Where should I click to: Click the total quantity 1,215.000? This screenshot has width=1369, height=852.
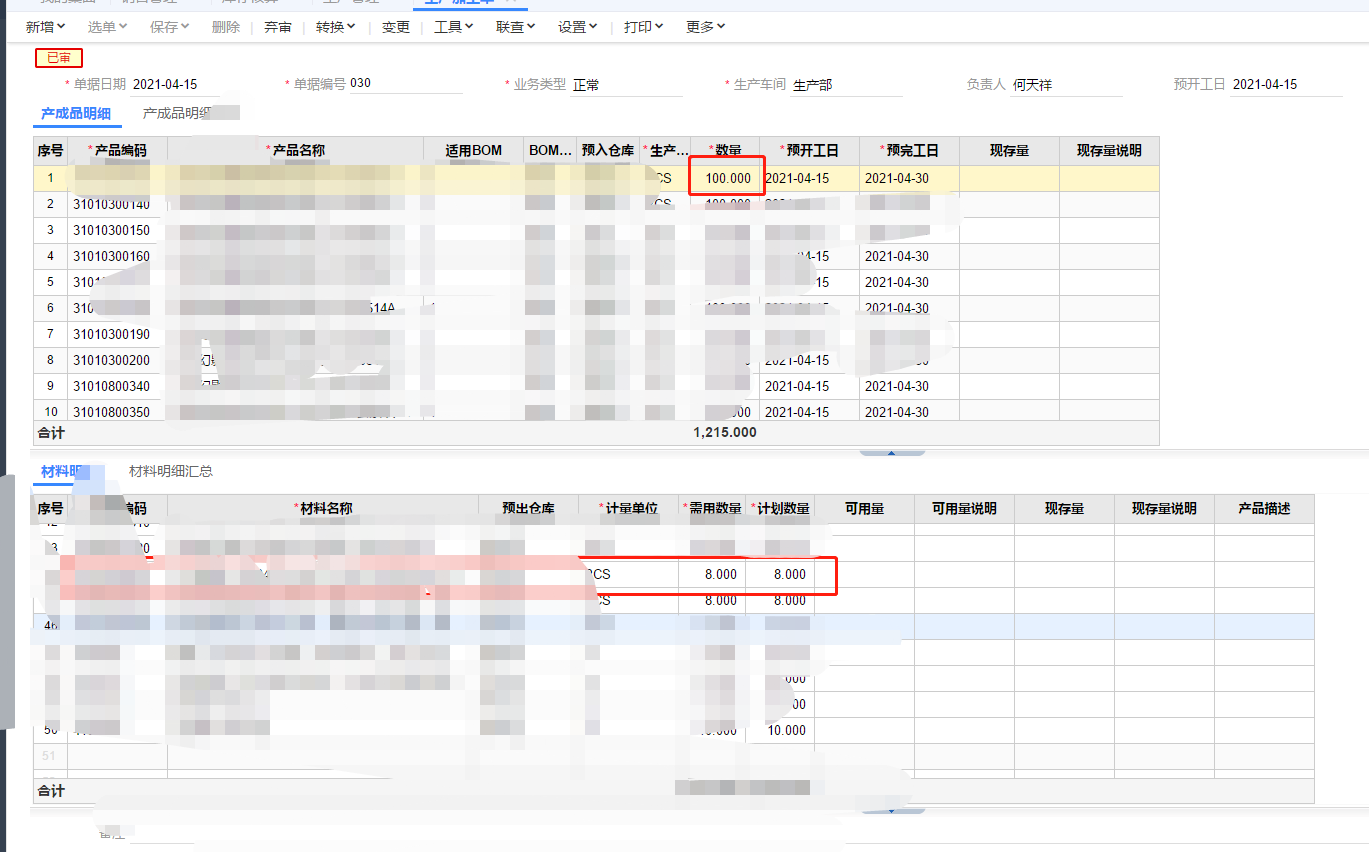tap(725, 433)
